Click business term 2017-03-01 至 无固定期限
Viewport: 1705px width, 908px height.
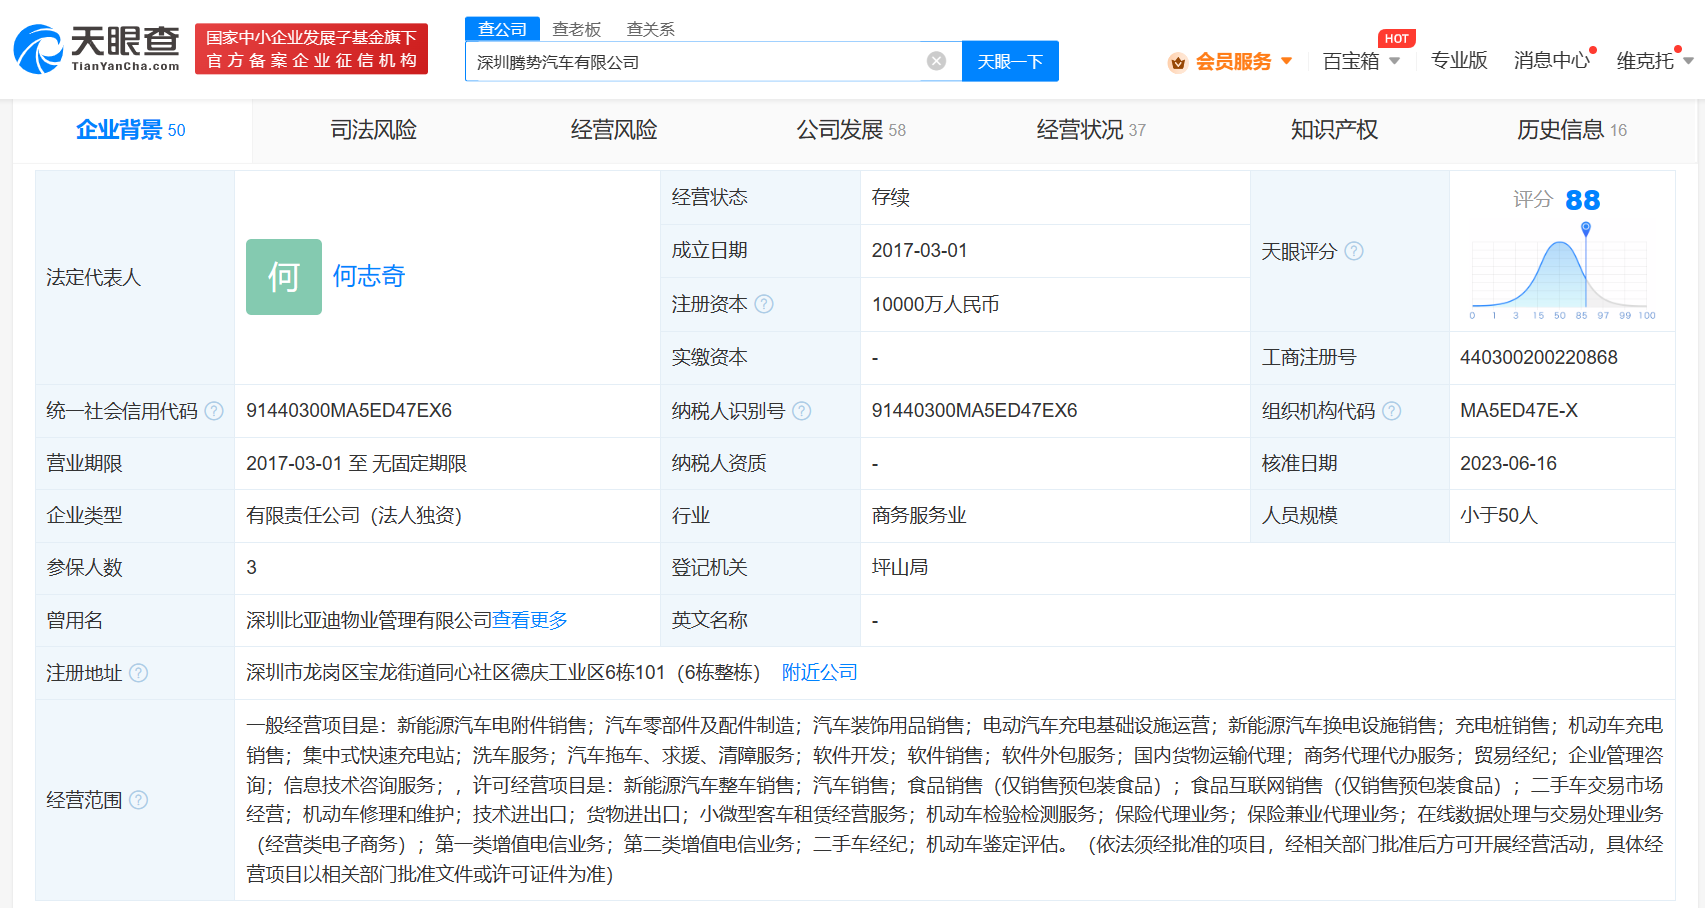tap(357, 464)
